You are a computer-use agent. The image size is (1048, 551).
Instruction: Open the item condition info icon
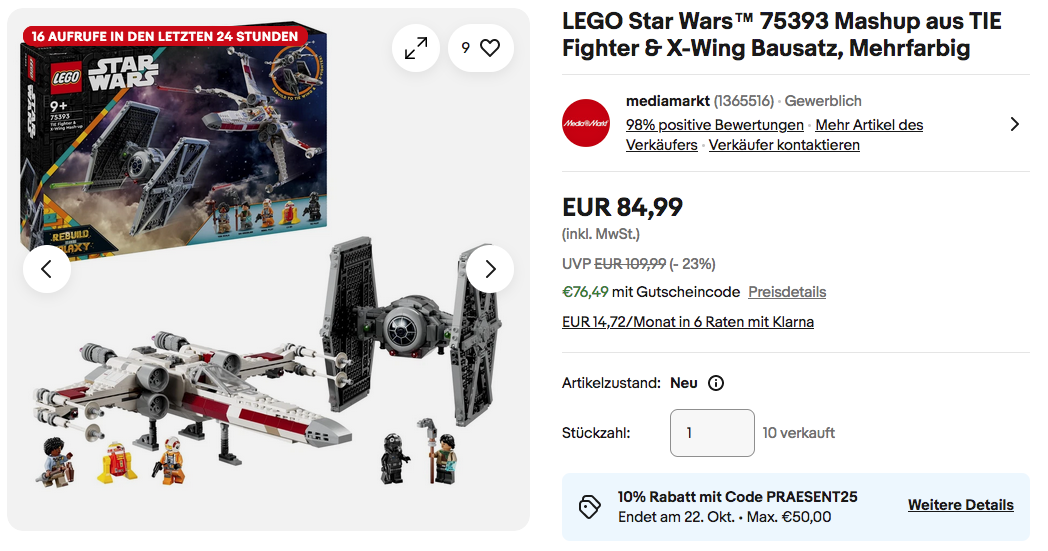(x=716, y=383)
